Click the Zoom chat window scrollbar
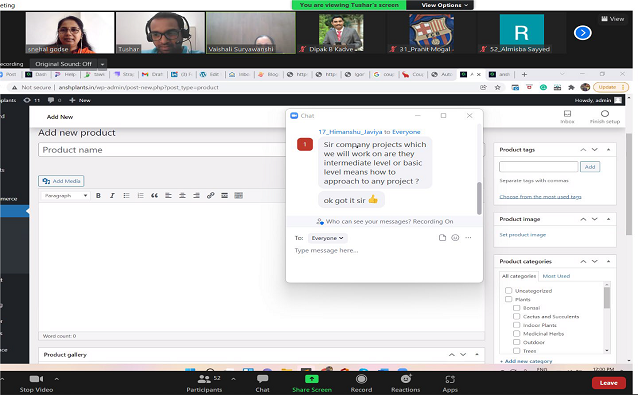The width and height of the screenshot is (638, 395). pos(479,198)
